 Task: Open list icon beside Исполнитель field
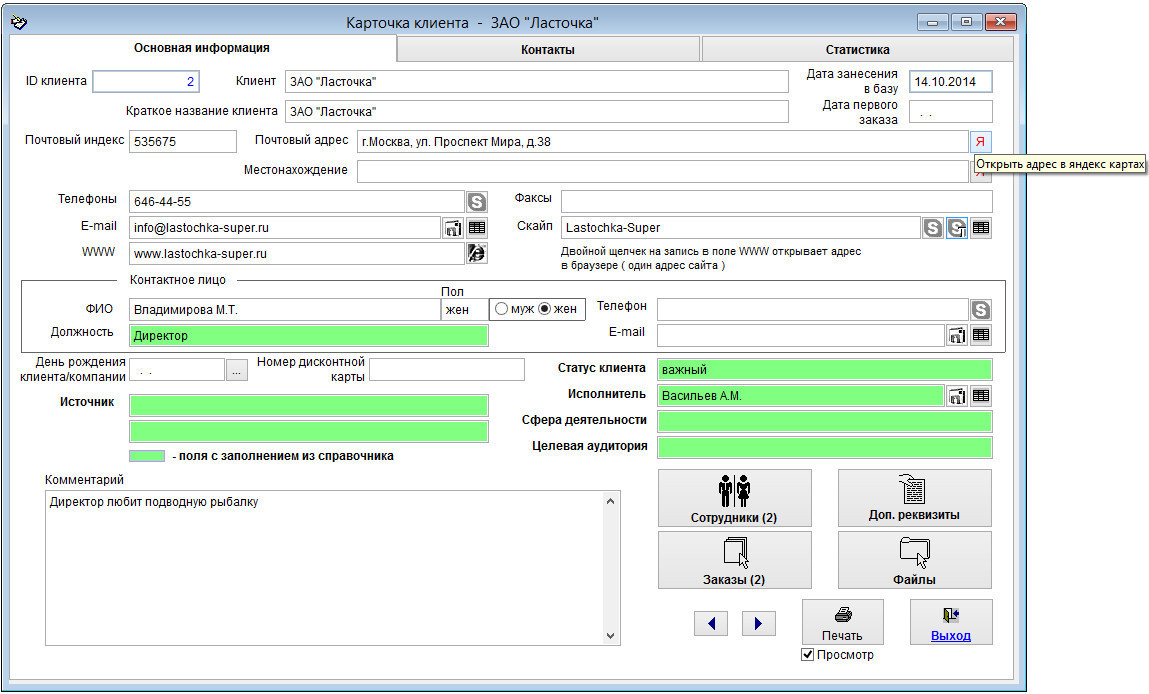coord(981,396)
